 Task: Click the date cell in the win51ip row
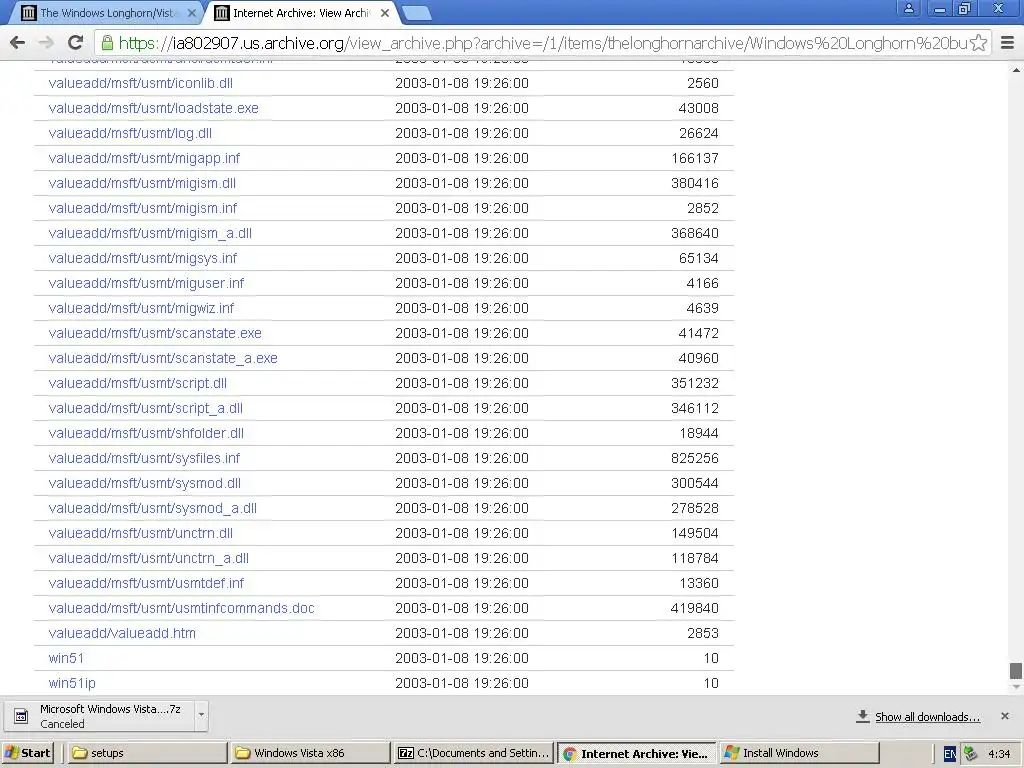pyautogui.click(x=462, y=683)
